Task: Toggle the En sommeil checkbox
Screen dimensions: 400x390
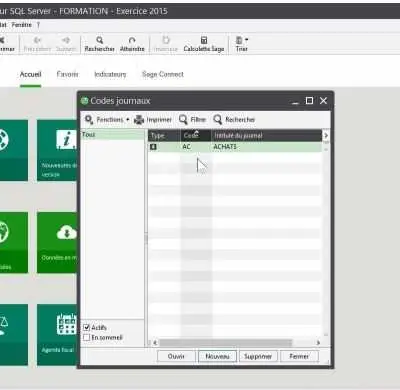Action: tap(87, 337)
